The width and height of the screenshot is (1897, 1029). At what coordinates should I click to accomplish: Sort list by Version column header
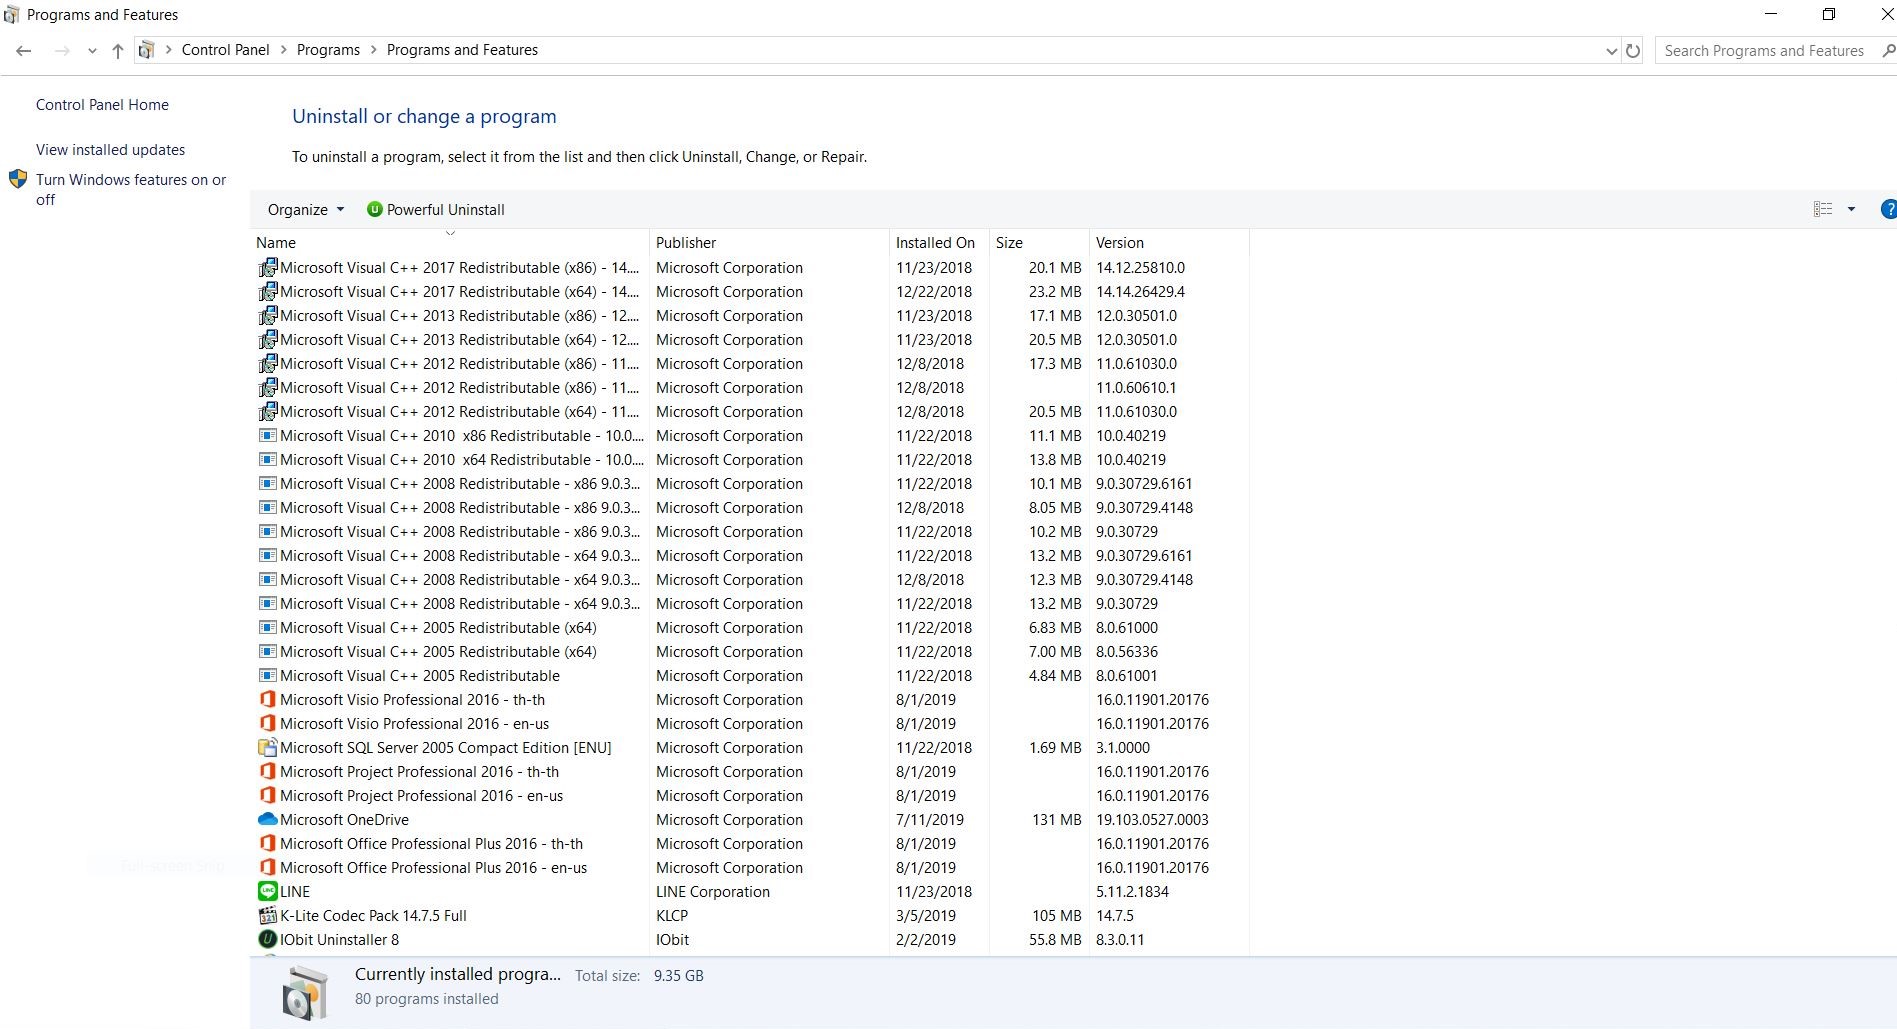click(x=1169, y=242)
